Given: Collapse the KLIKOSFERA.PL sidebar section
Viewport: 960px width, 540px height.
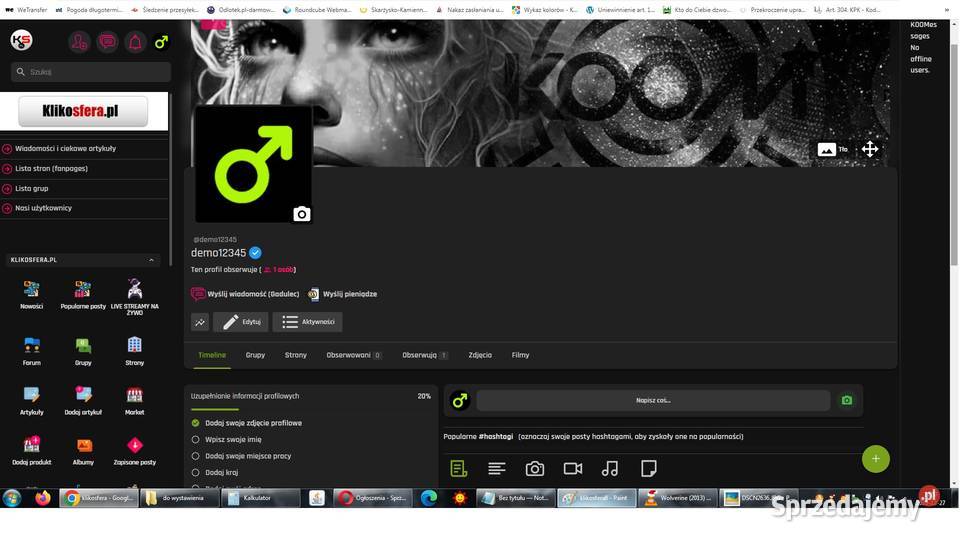Looking at the screenshot, I should click(152, 260).
